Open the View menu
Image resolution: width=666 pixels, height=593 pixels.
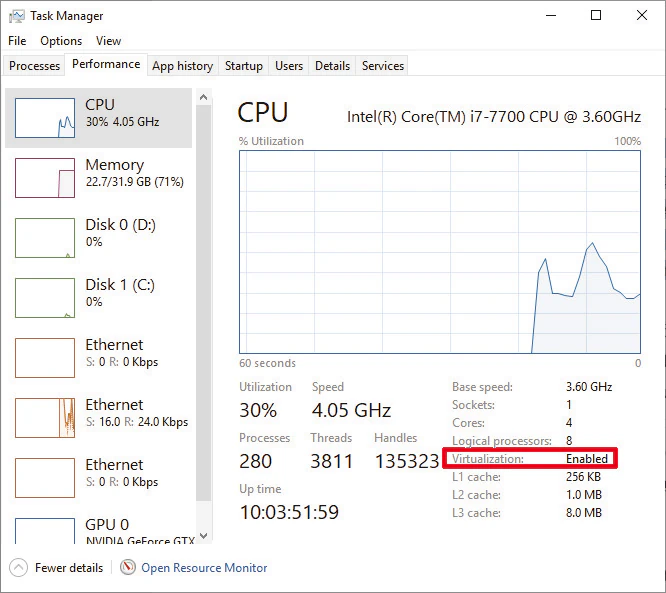coord(108,41)
